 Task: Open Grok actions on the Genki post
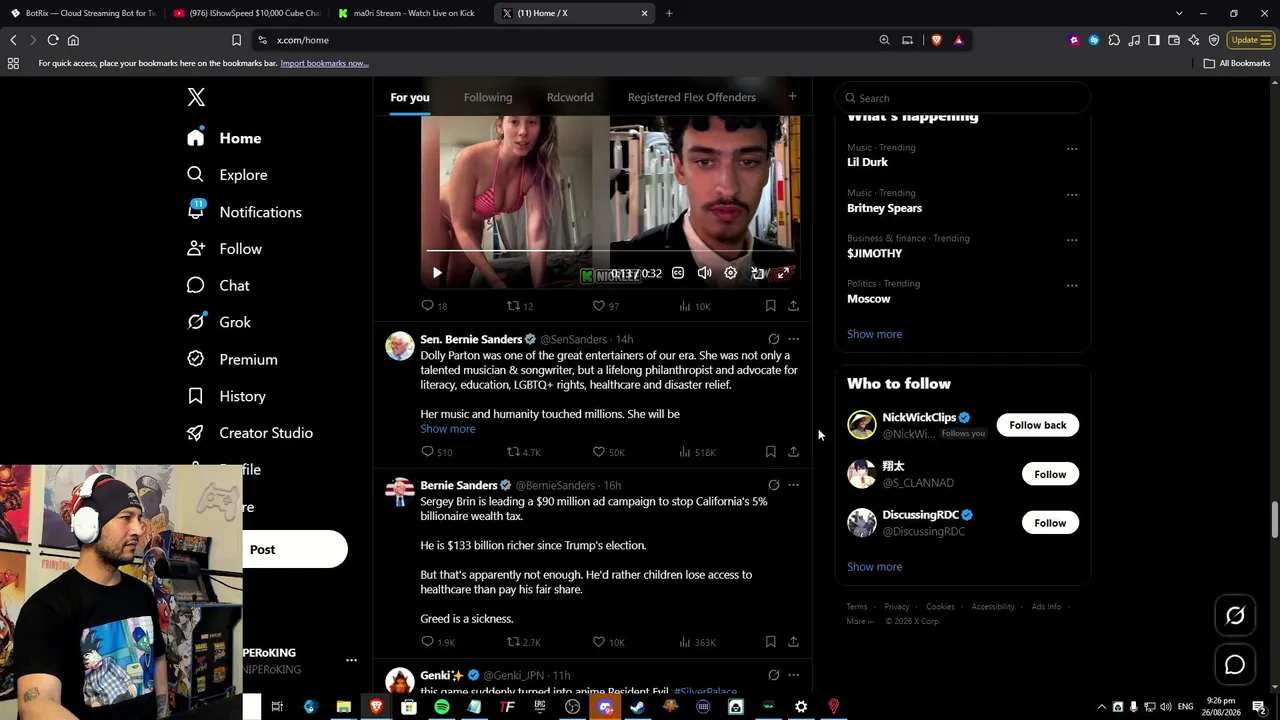point(774,675)
